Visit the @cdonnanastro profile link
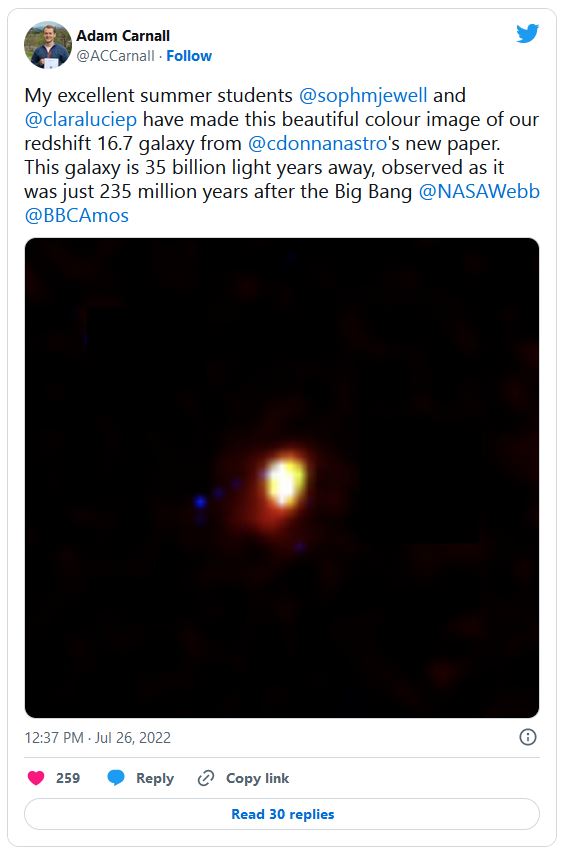Viewport: 566px width, 855px height. coord(317,143)
